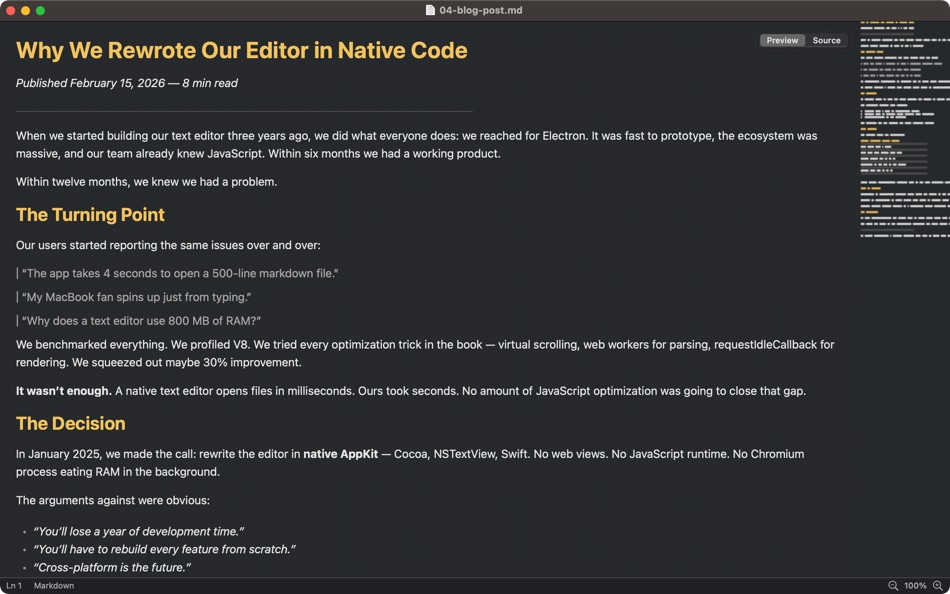Screen dimensions: 950x594
Task: Click 'The arguments against were obvious:' line
Action: pos(113,501)
